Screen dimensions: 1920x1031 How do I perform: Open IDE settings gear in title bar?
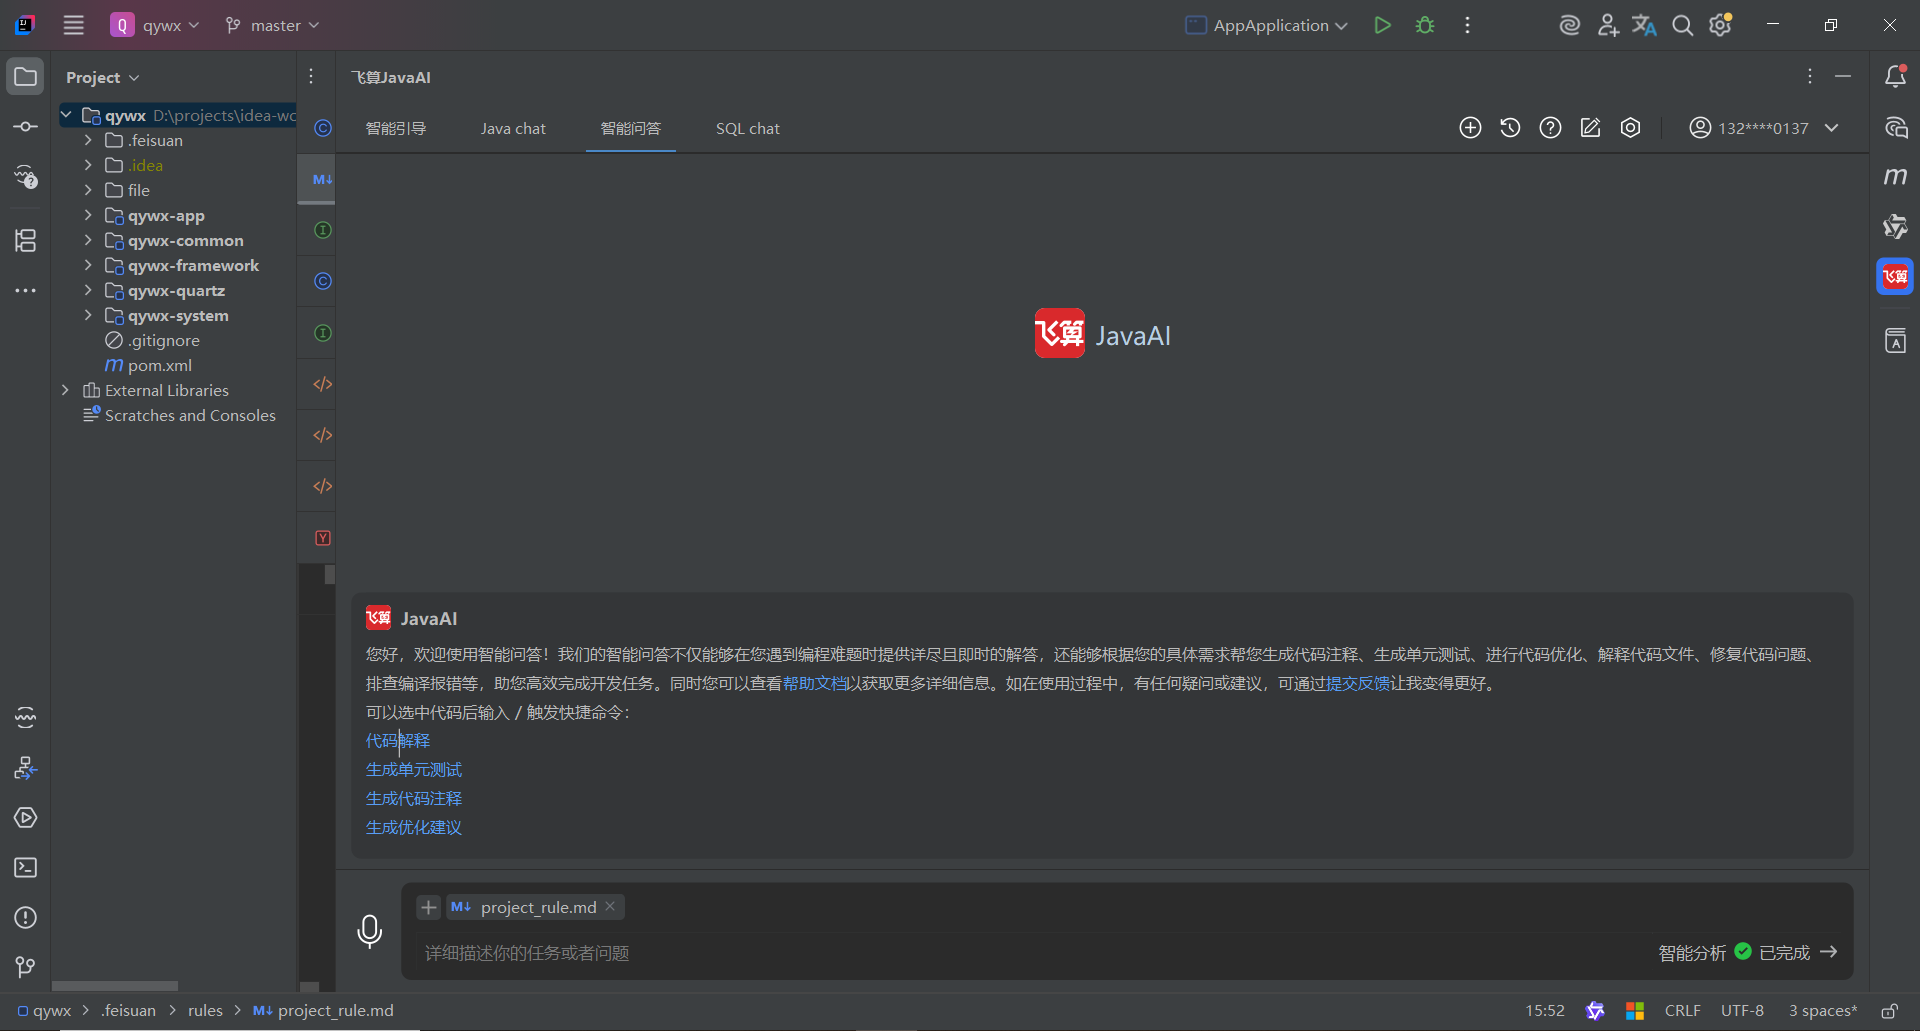point(1721,25)
